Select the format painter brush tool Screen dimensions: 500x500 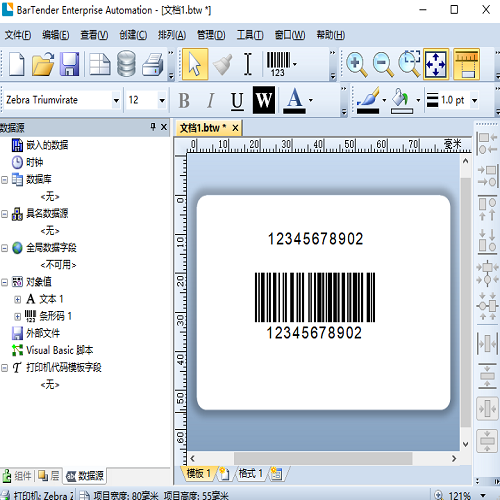click(222, 64)
